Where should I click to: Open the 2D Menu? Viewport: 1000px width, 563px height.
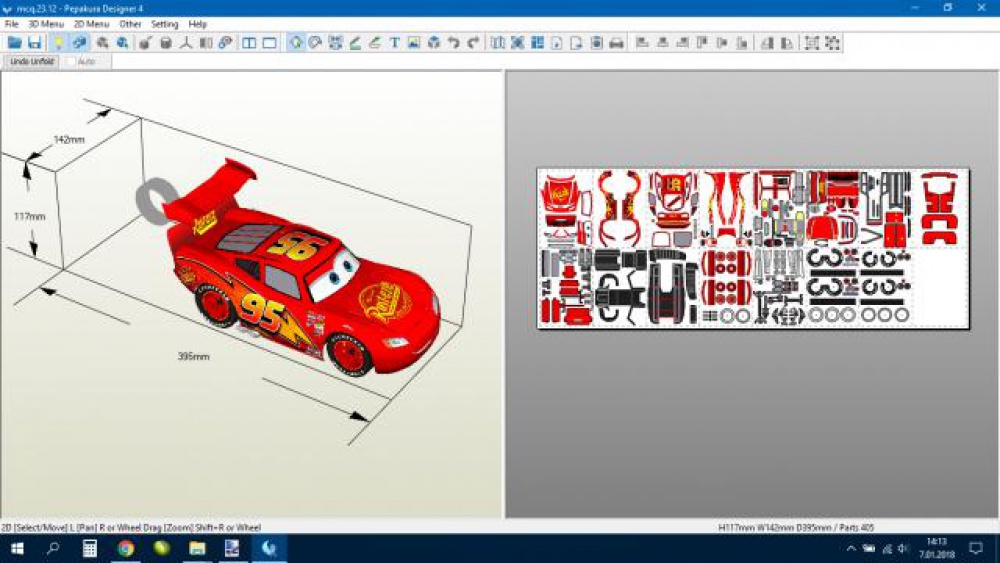click(x=91, y=24)
